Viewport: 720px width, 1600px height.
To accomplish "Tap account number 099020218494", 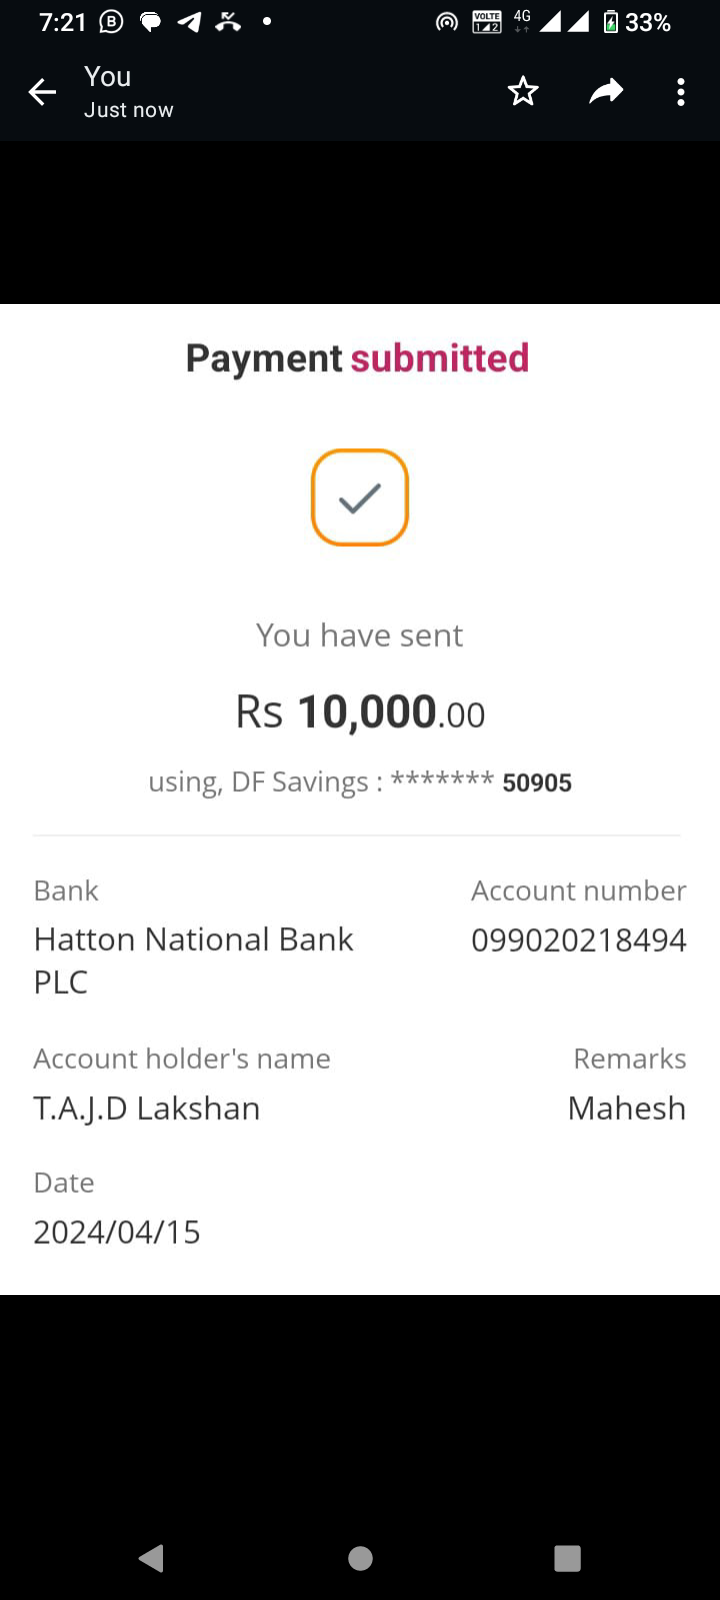I will (x=578, y=940).
